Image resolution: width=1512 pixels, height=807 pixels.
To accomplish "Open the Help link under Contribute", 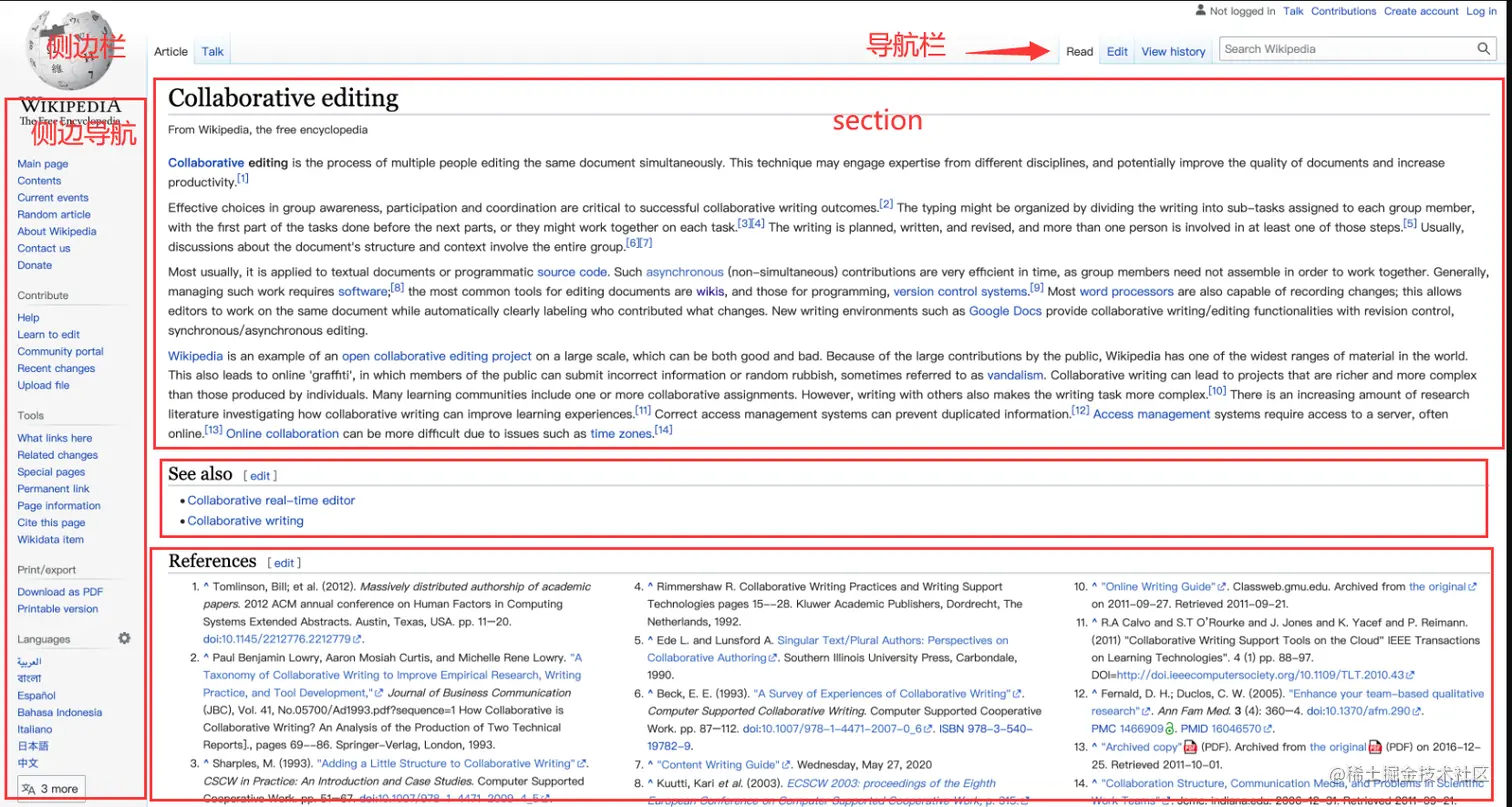I will pyautogui.click(x=28, y=318).
